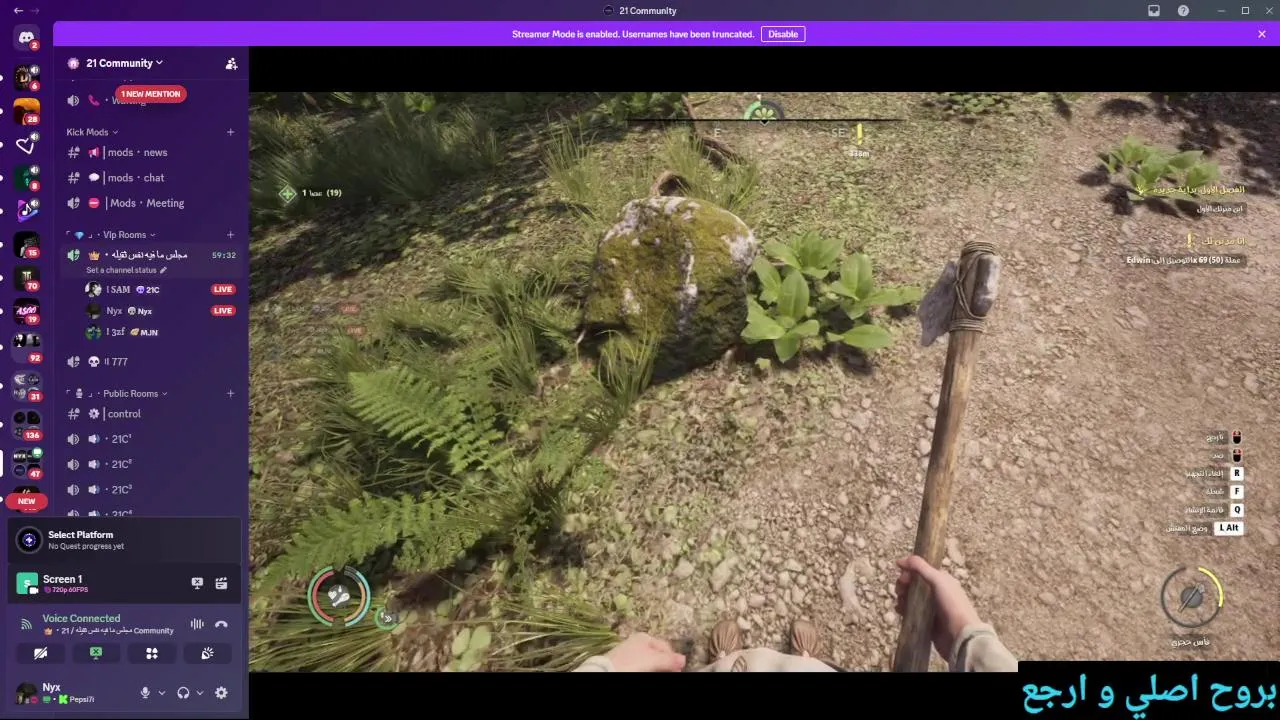Open the server icon with badge 28
The image size is (1280, 720).
click(27, 110)
